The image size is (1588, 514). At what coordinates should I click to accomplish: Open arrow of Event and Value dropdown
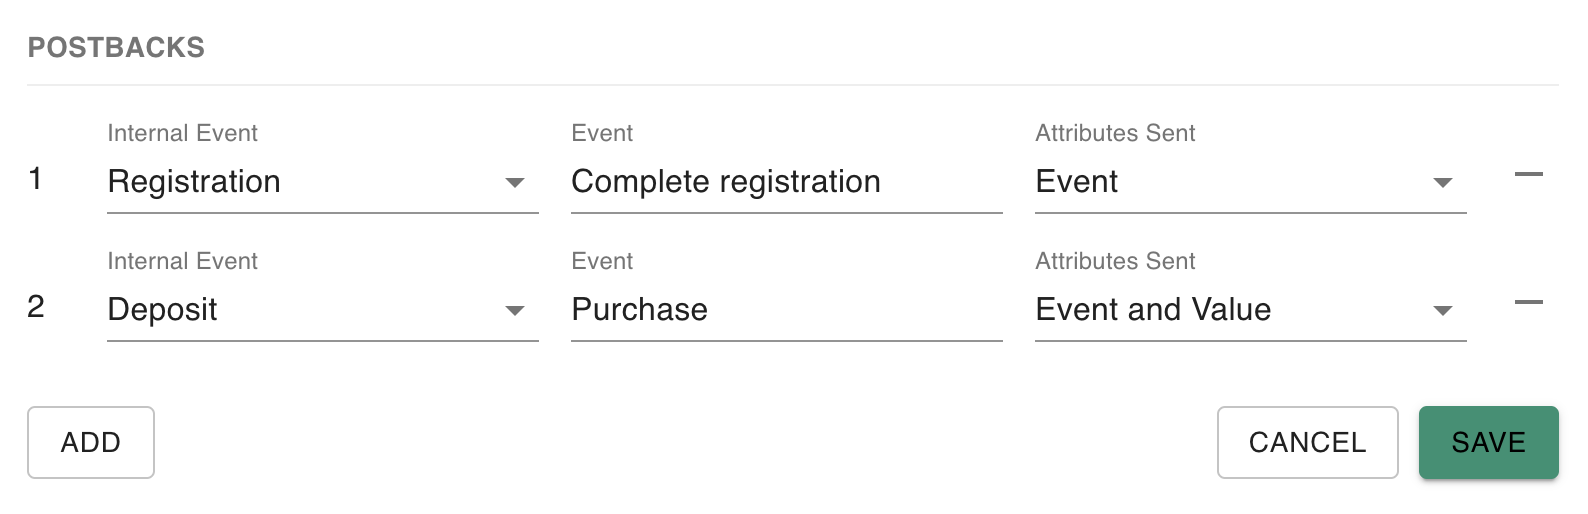pyautogui.click(x=1442, y=311)
